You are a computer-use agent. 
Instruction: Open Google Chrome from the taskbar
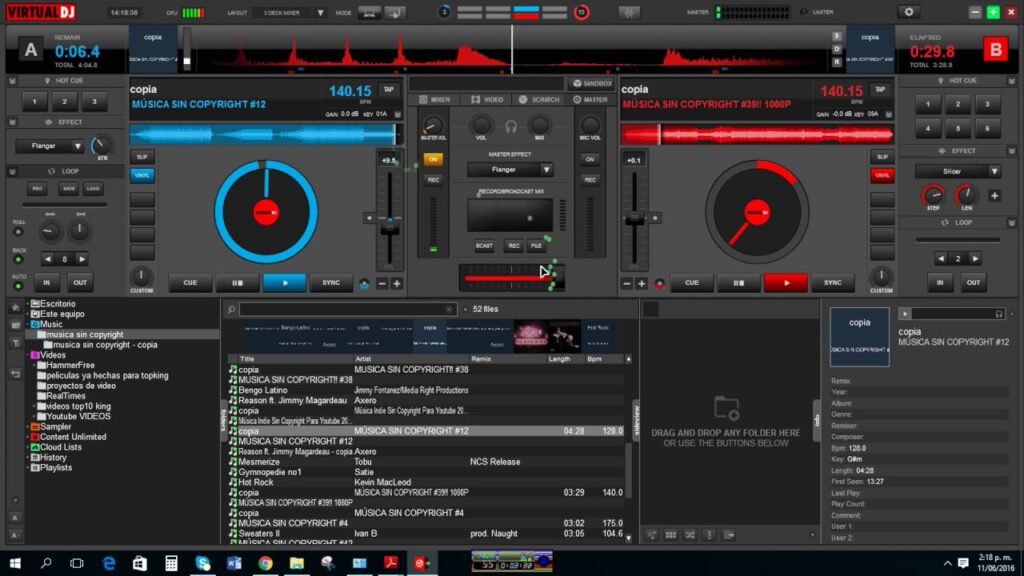(265, 563)
